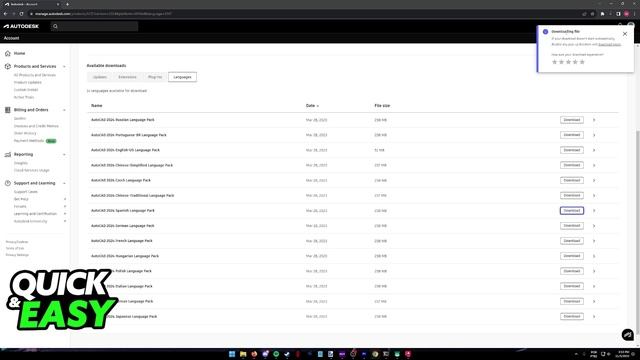Expand the Japanese Language Pack row details
The height and width of the screenshot is (360, 640).
click(x=594, y=316)
